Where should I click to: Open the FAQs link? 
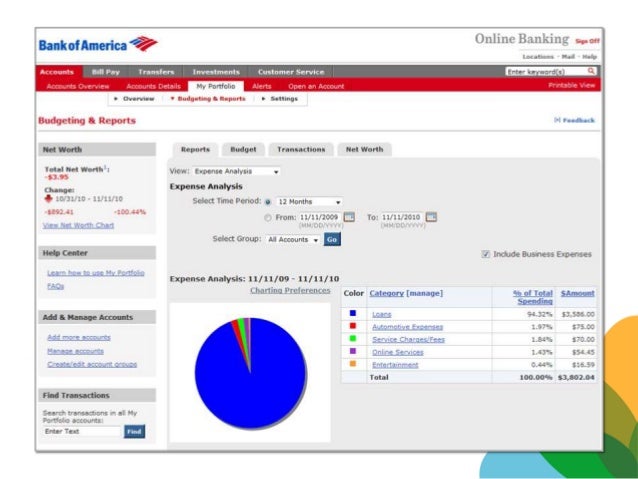point(55,287)
